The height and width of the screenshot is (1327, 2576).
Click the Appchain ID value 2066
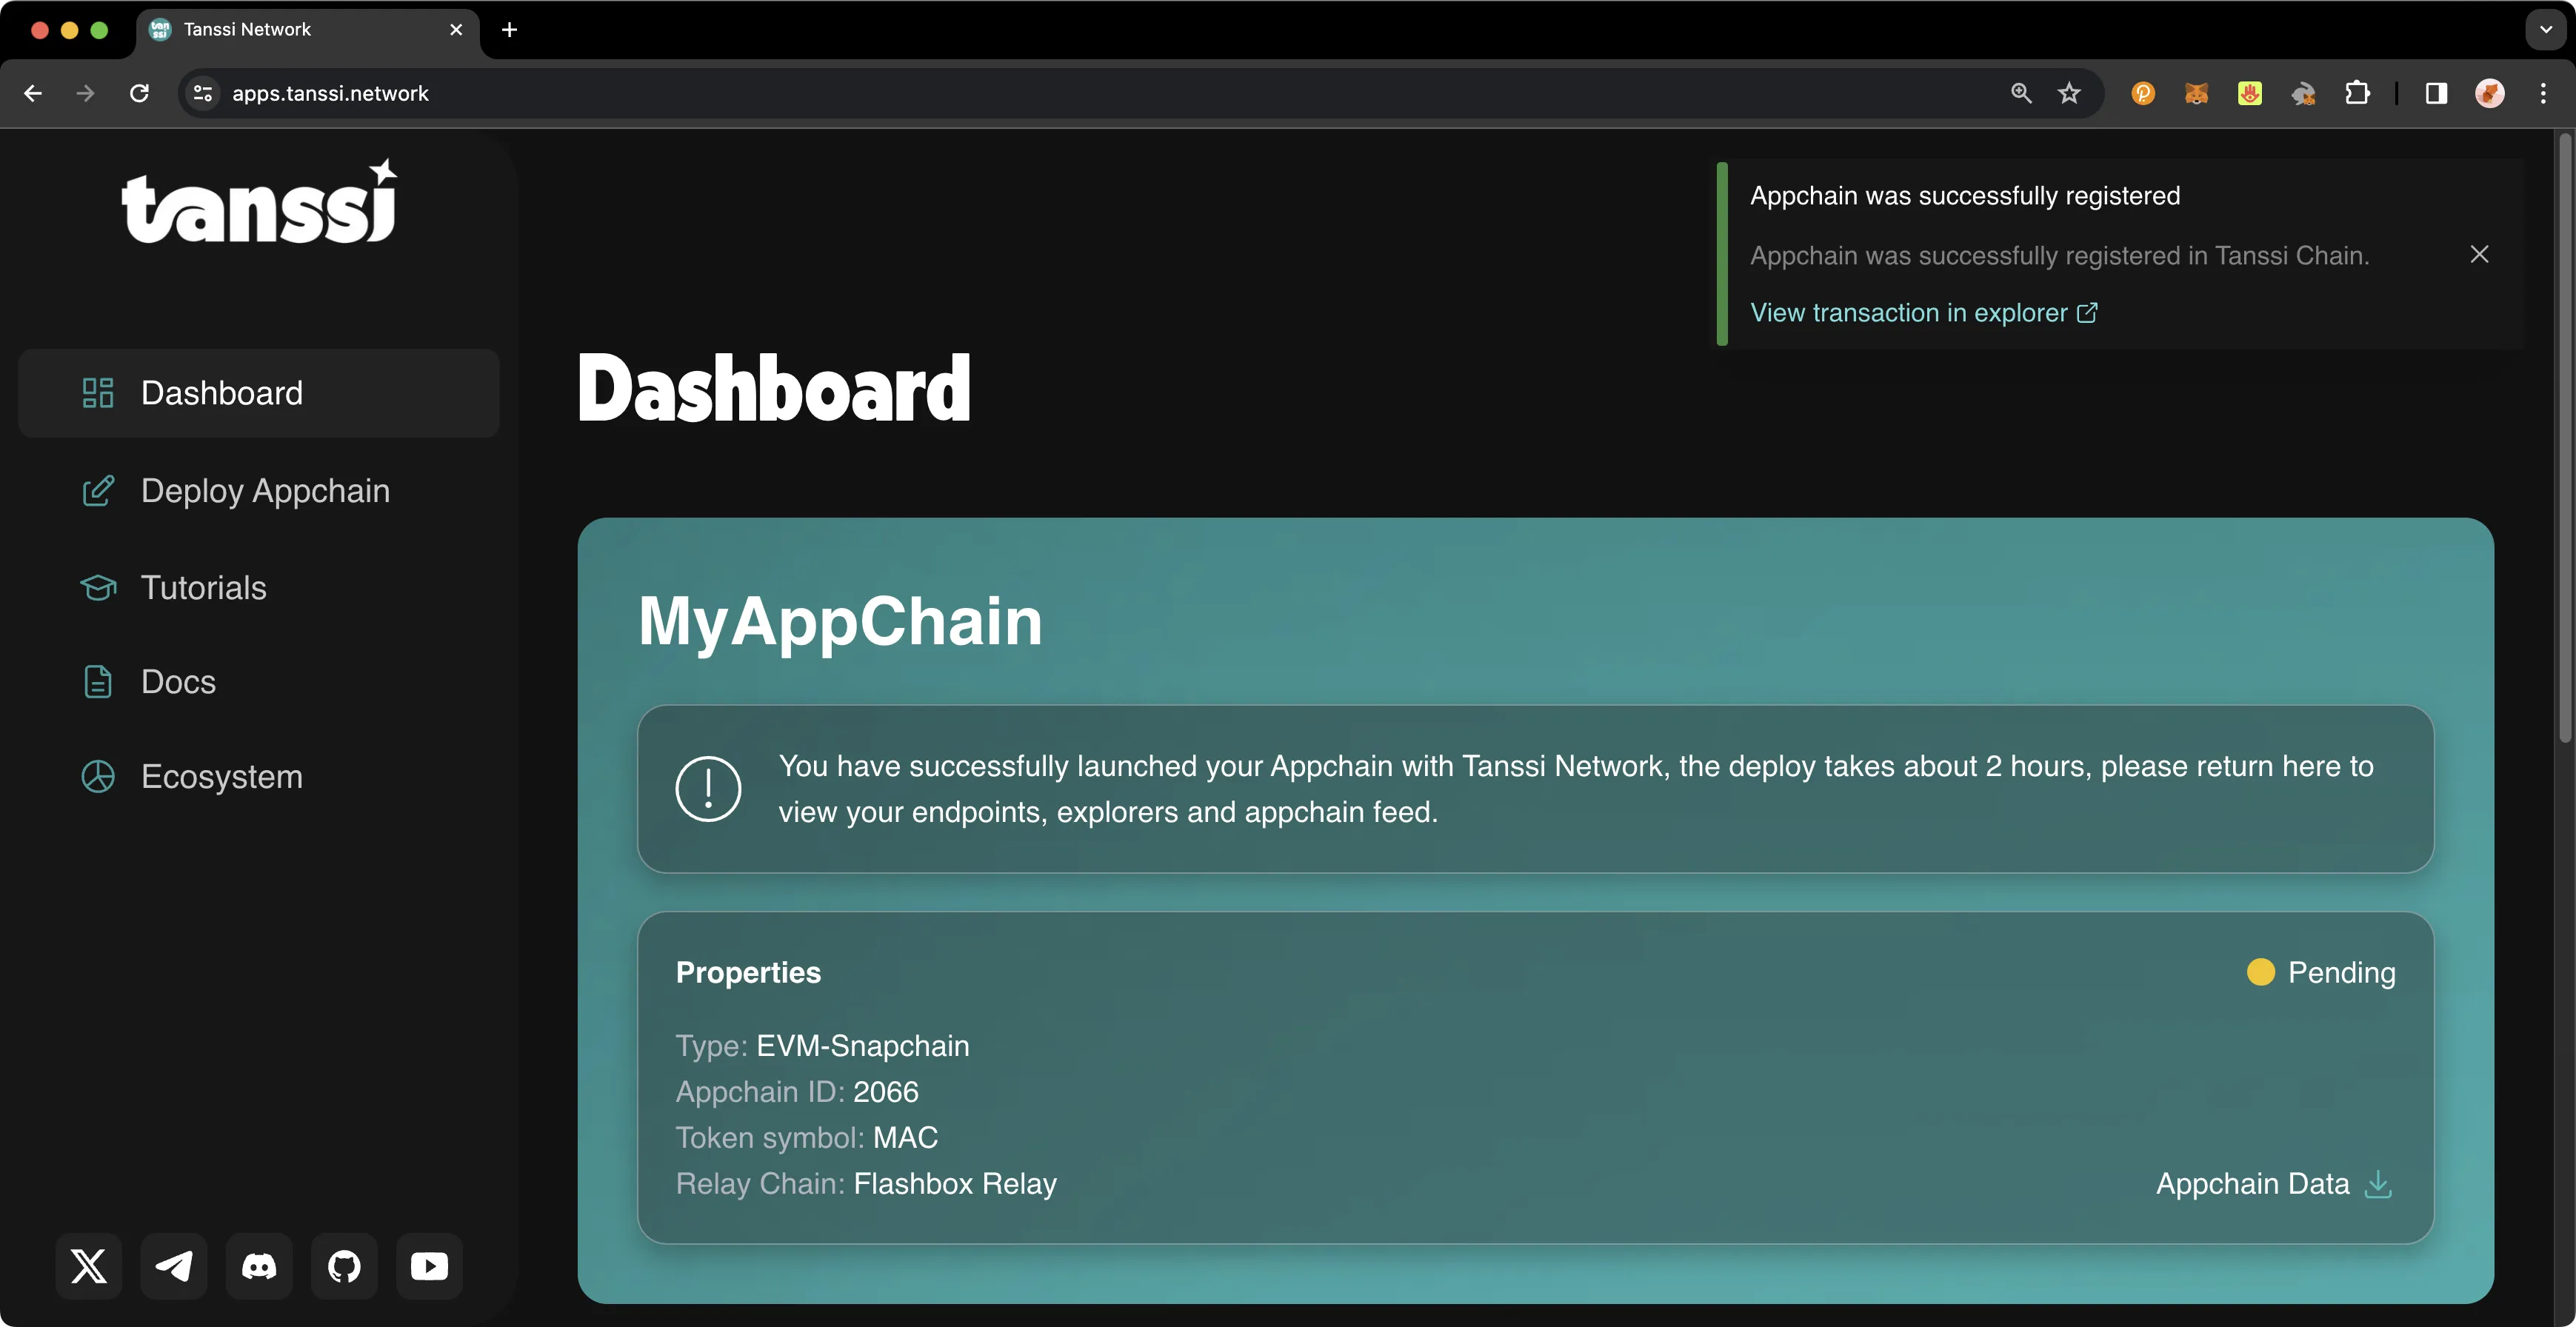[886, 1092]
